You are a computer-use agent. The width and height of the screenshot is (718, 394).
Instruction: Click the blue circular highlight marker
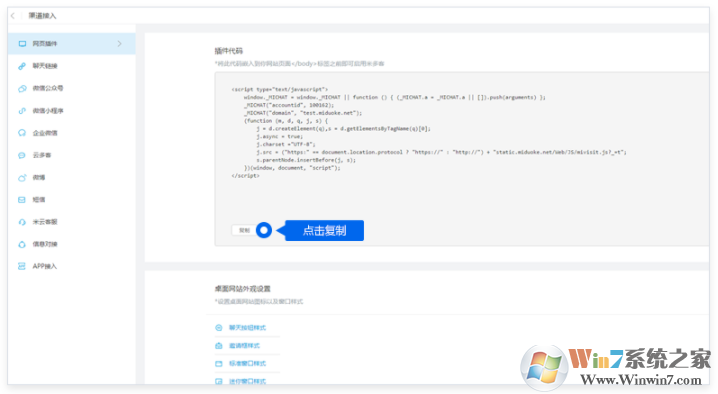[264, 230]
